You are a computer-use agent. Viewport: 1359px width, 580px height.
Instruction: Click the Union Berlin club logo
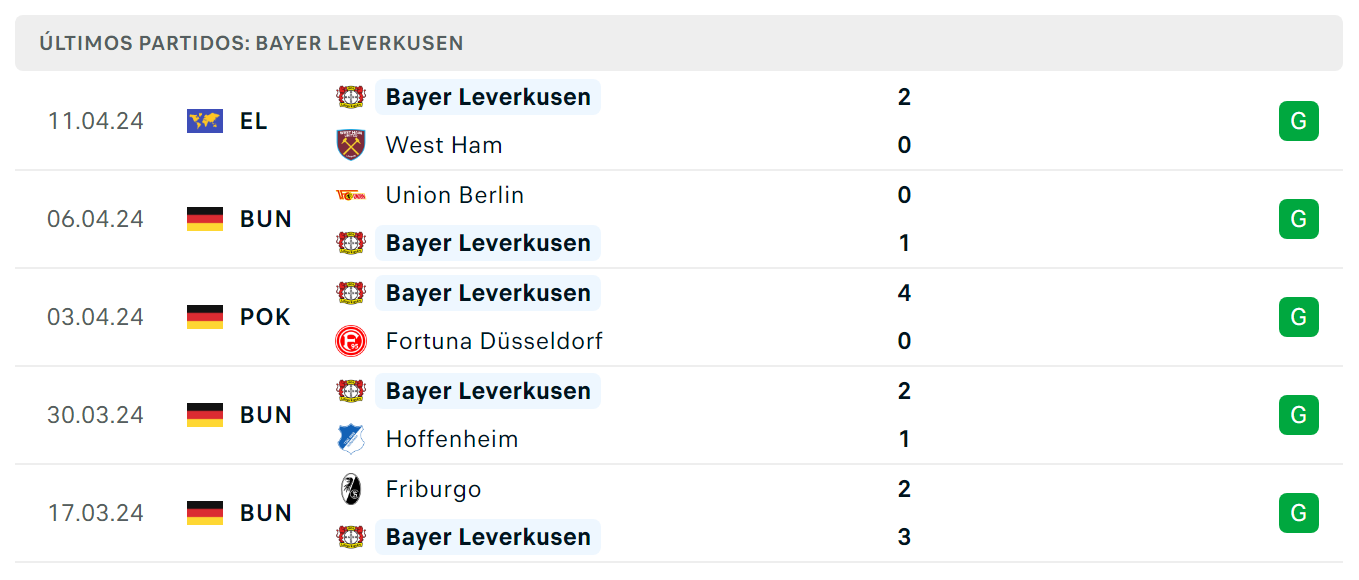click(x=351, y=195)
